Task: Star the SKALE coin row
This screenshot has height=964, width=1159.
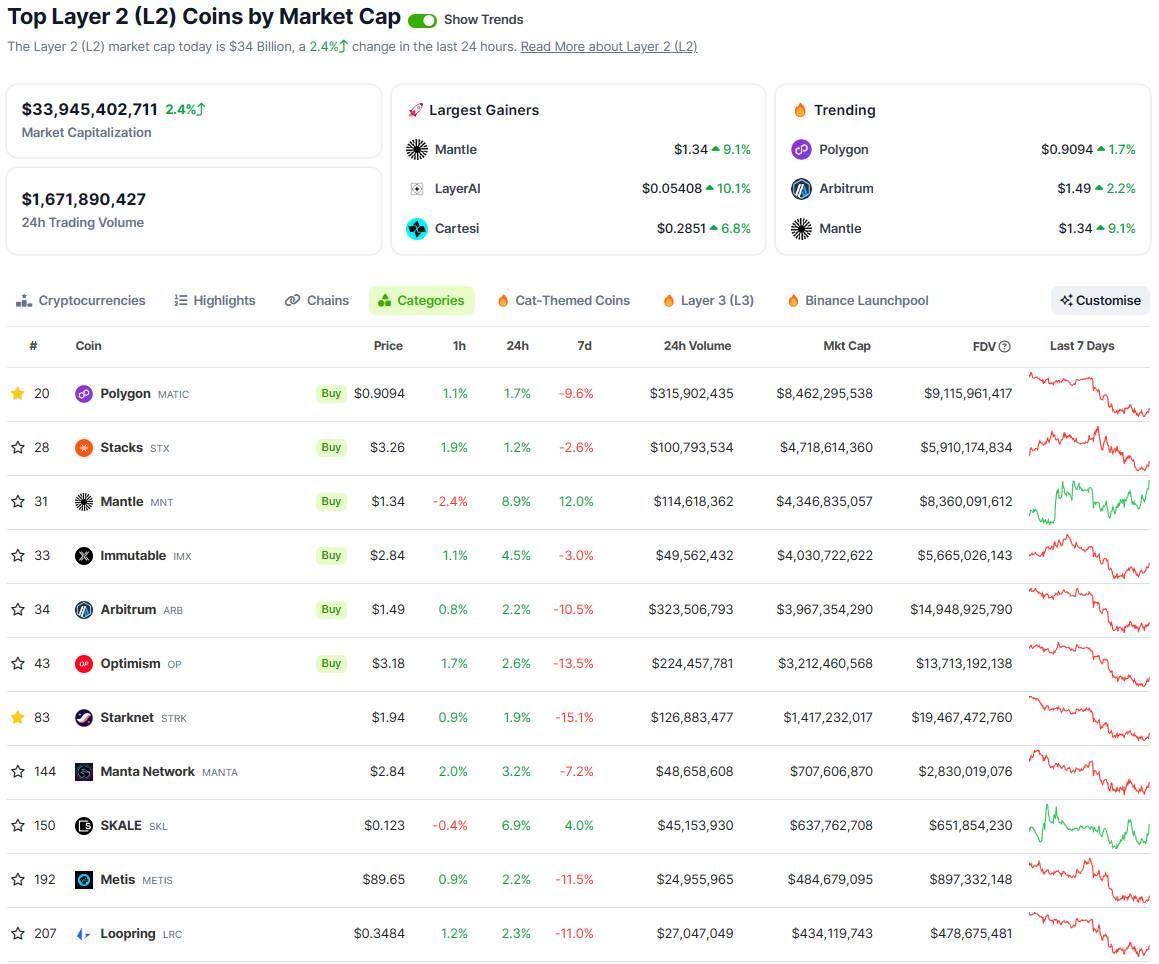Action: (18, 825)
